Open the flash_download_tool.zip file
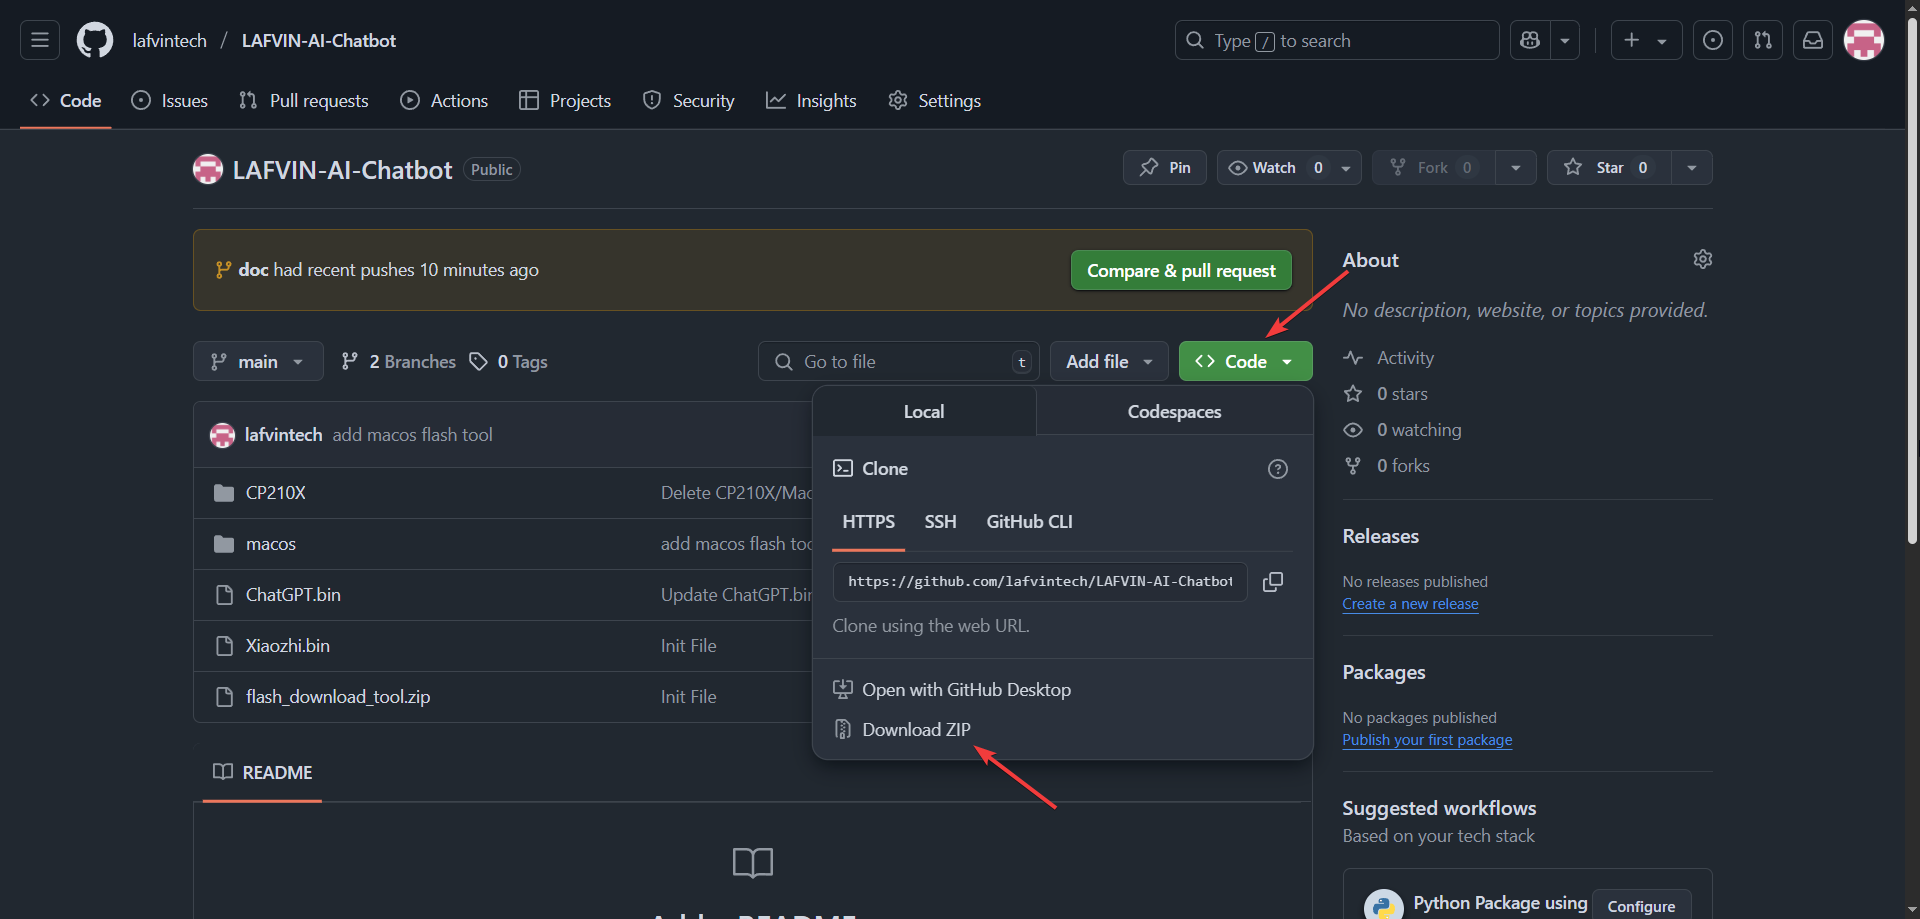 (x=338, y=697)
